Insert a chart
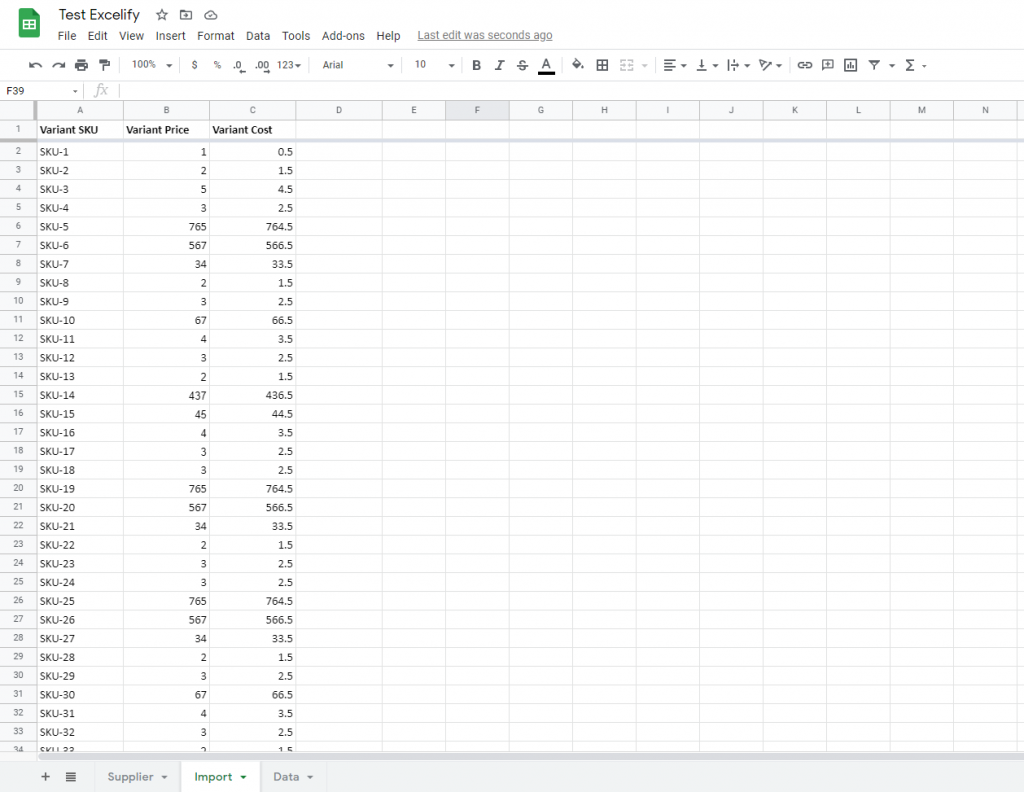The width and height of the screenshot is (1024, 792). point(850,64)
